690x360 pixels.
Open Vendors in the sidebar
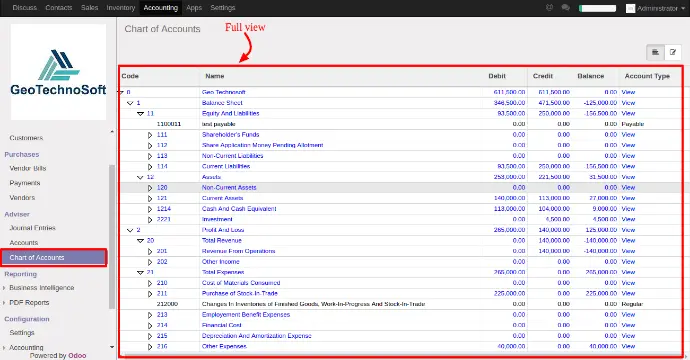point(22,198)
